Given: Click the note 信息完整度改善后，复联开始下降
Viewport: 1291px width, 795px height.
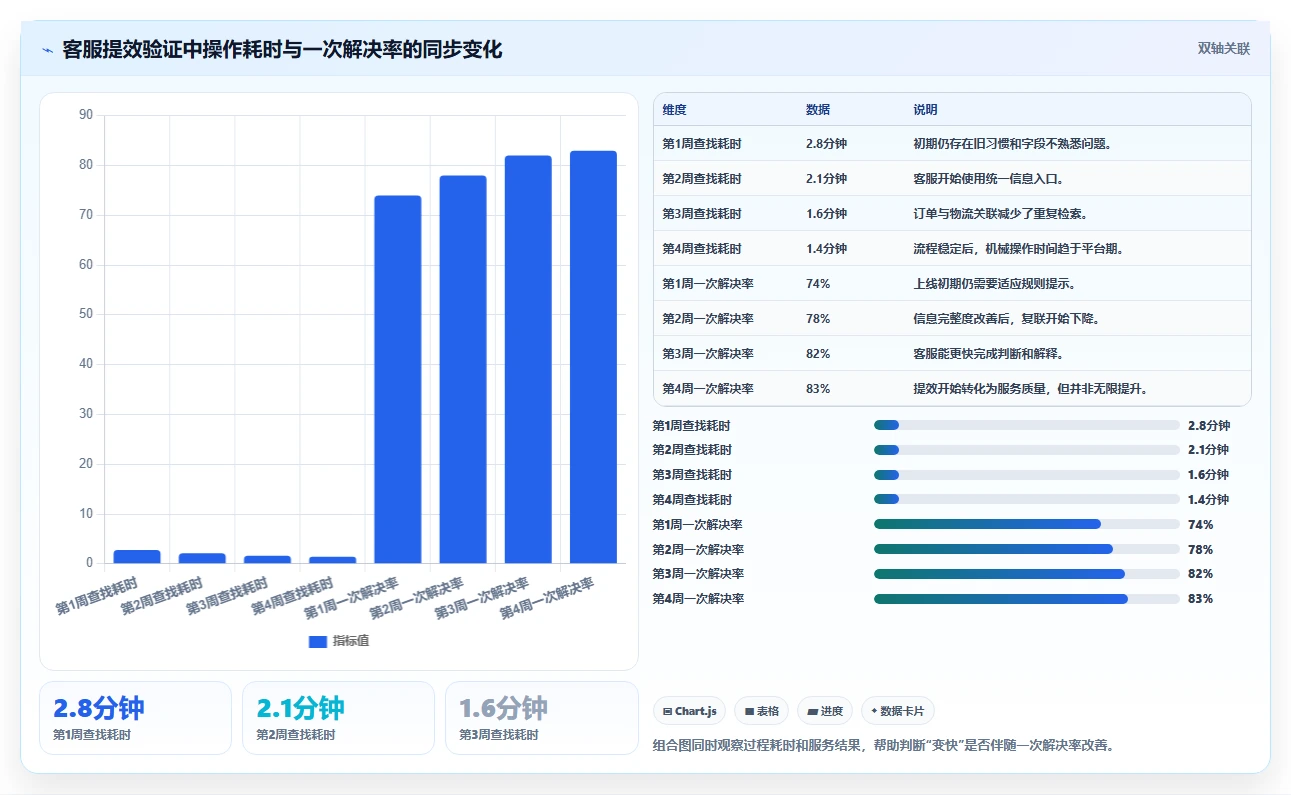Looking at the screenshot, I should (1006, 318).
